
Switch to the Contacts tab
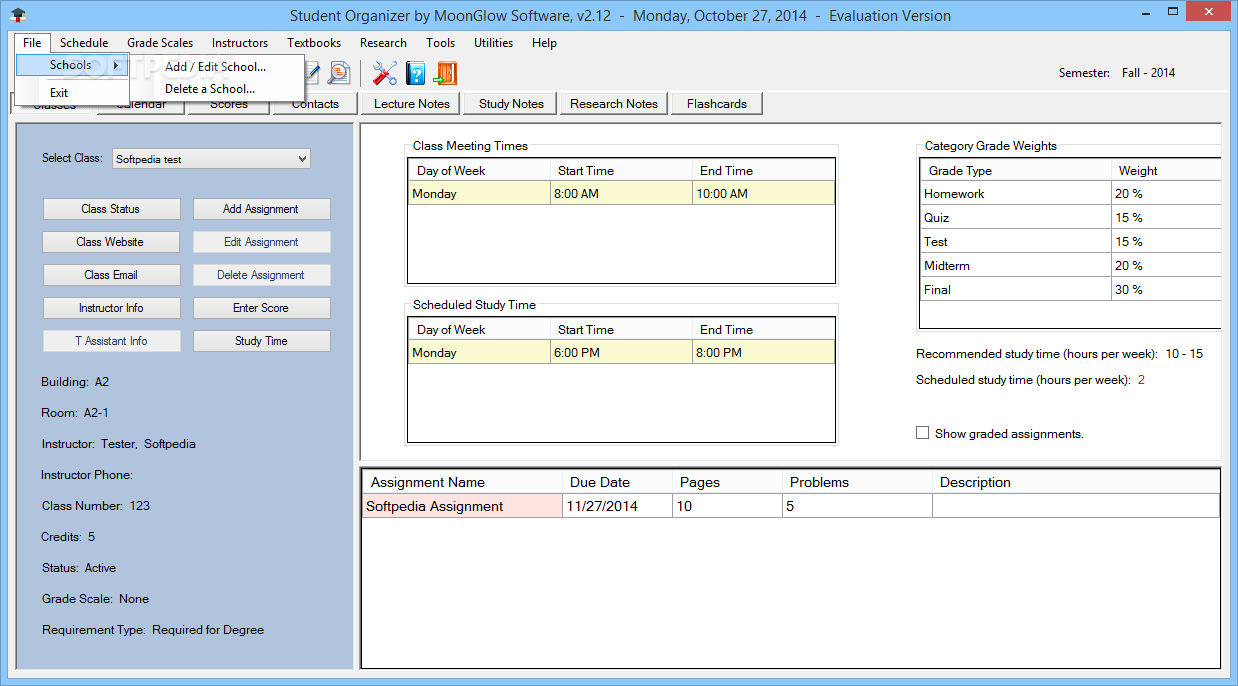point(315,105)
